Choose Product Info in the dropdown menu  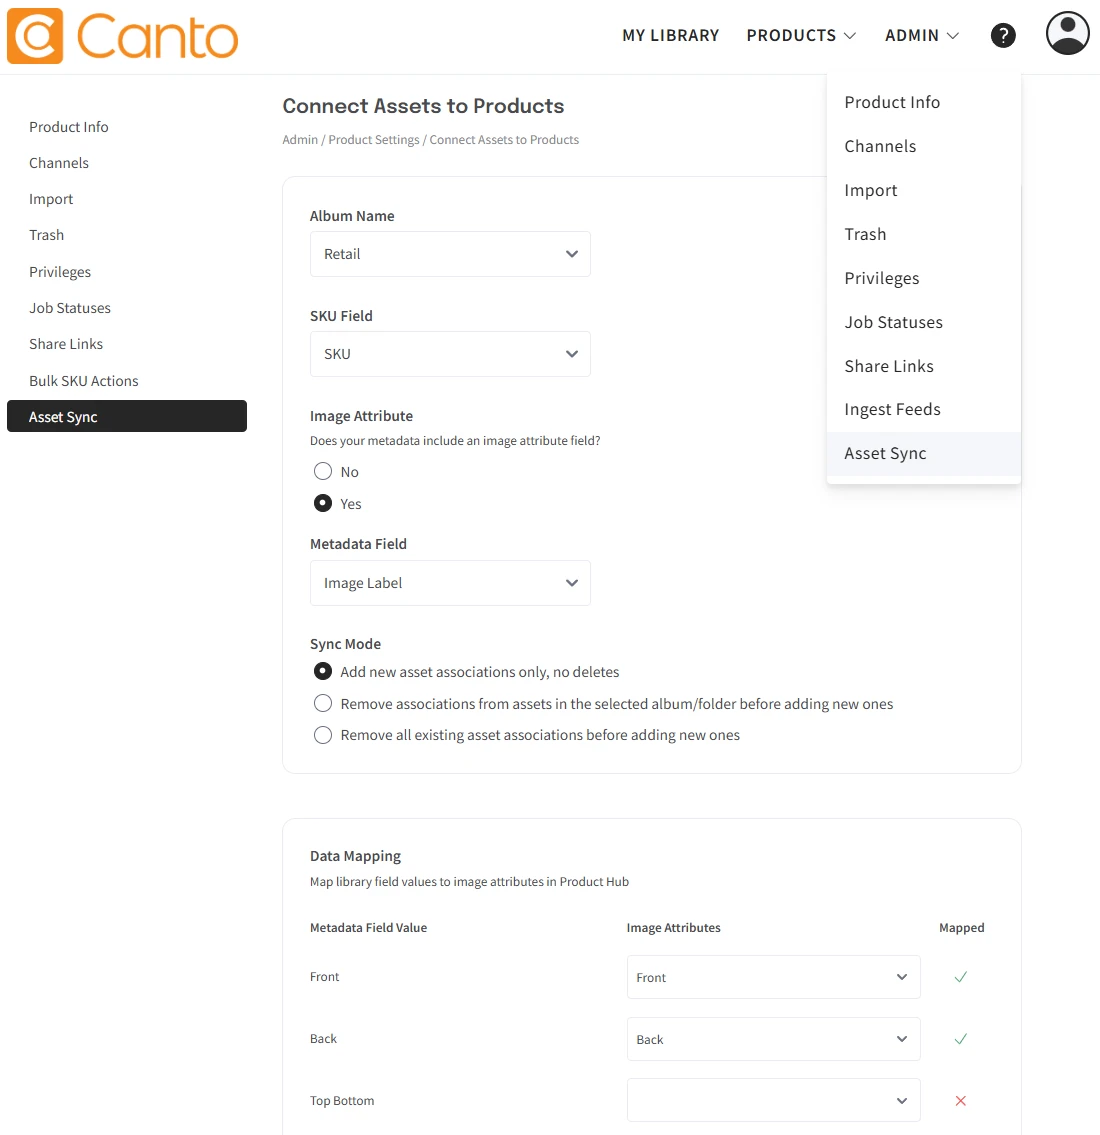(x=923, y=102)
